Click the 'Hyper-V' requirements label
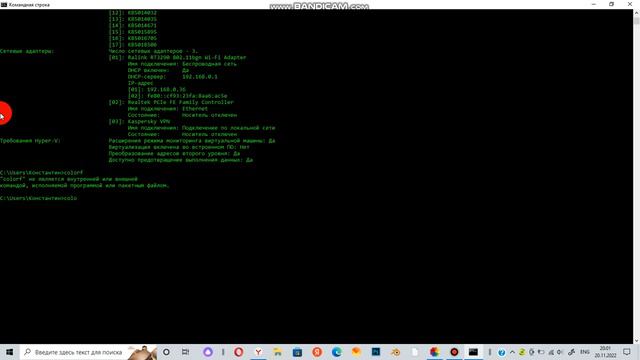 [30, 140]
